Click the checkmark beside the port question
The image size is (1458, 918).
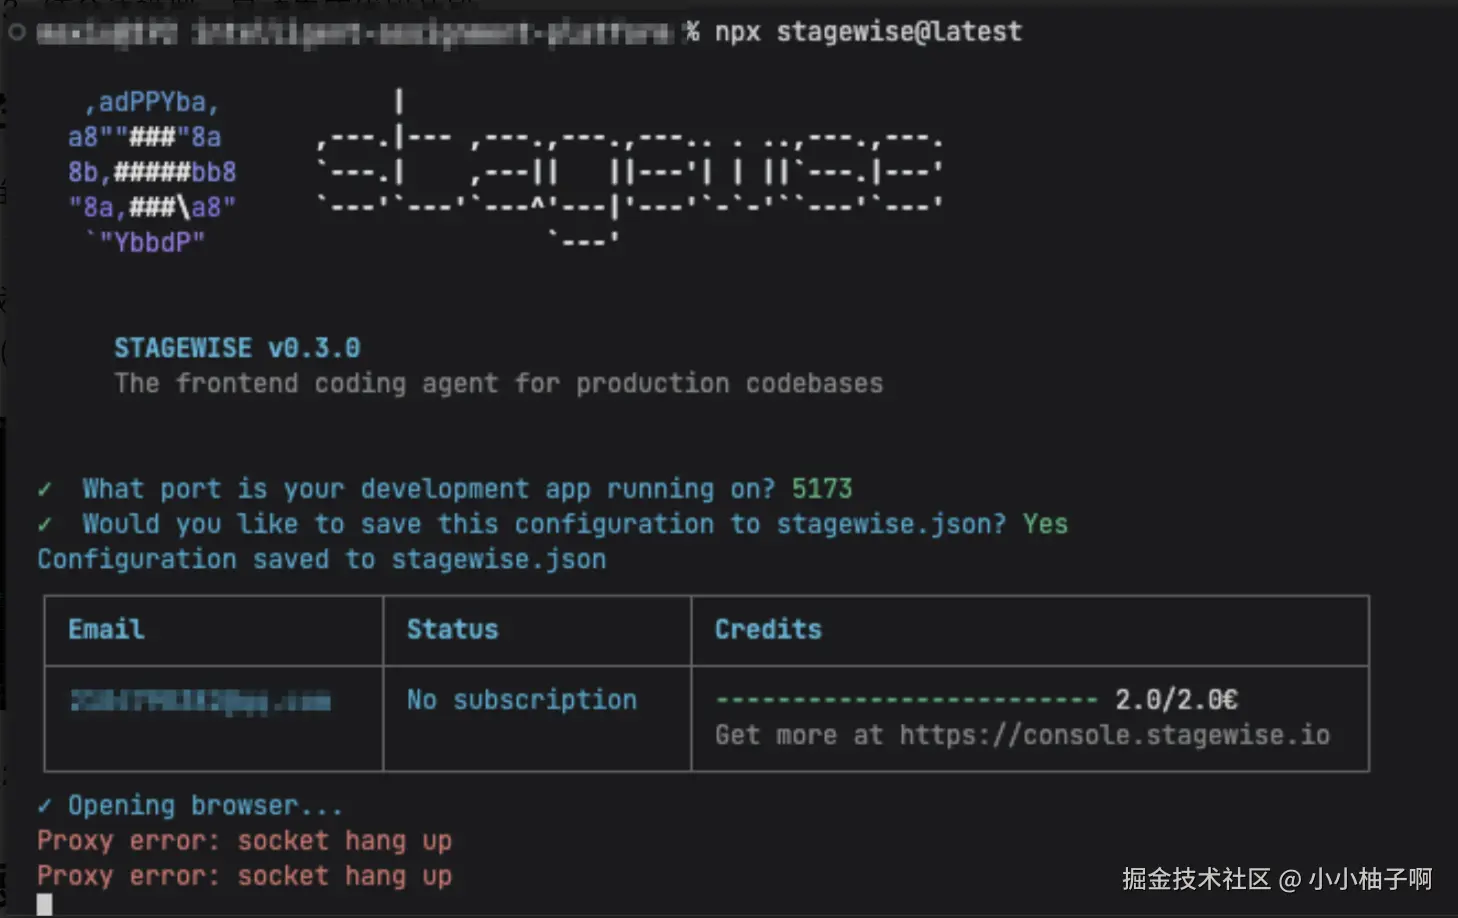(x=45, y=489)
